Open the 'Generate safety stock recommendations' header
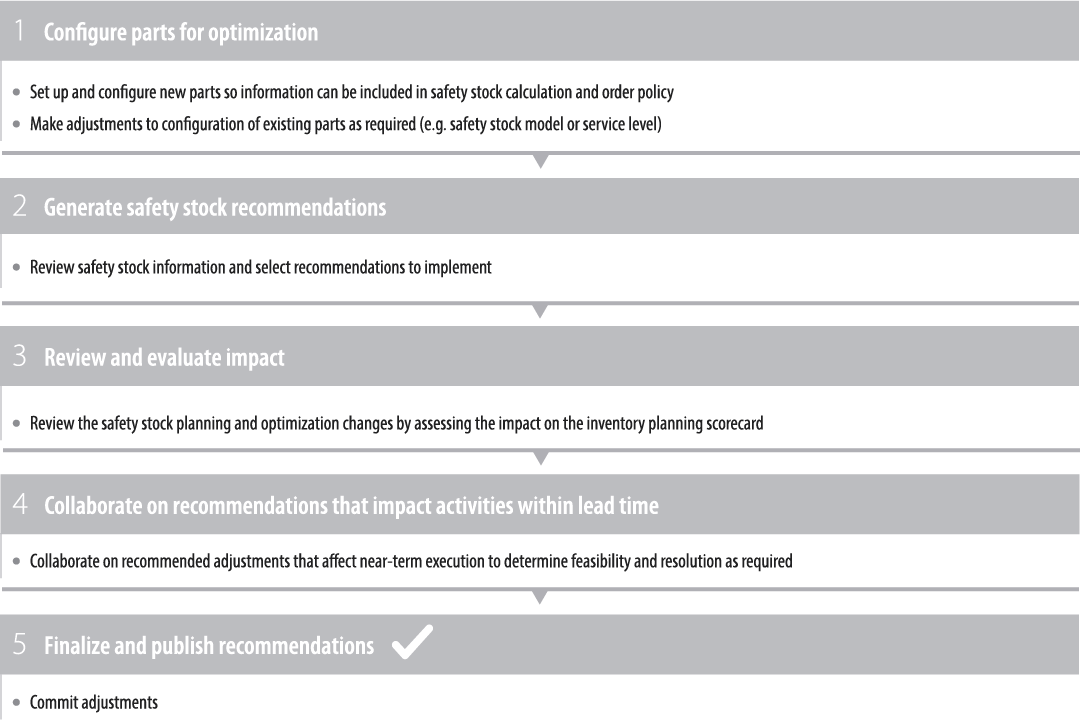Screen dimensions: 1080x720 [x=215, y=207]
